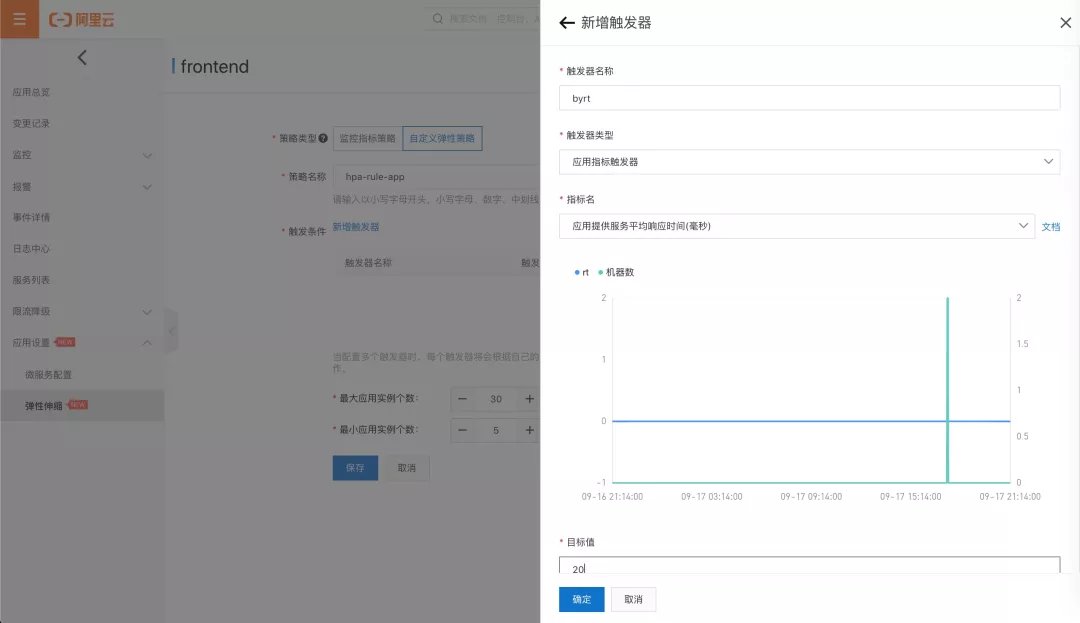This screenshot has height=623, width=1080.
Task: Increase 最小应用实例个数 with plus button
Action: click(529, 430)
